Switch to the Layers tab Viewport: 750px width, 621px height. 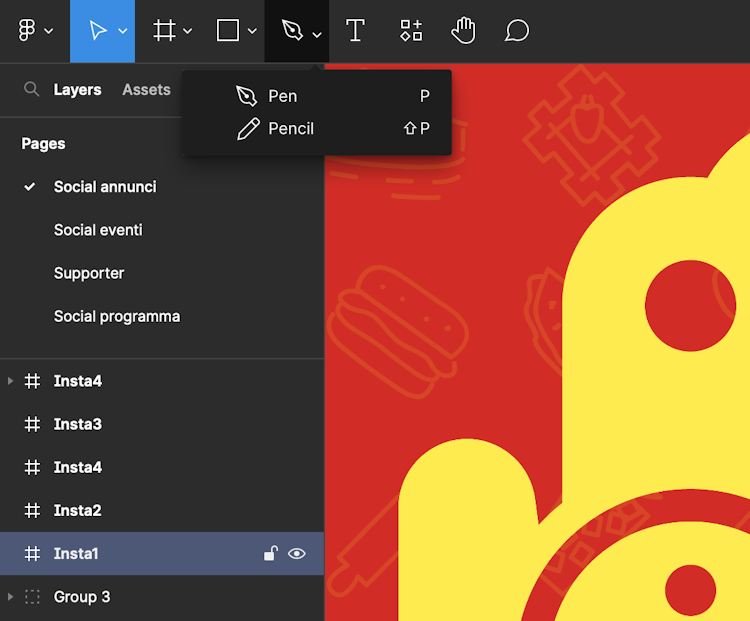pyautogui.click(x=77, y=89)
